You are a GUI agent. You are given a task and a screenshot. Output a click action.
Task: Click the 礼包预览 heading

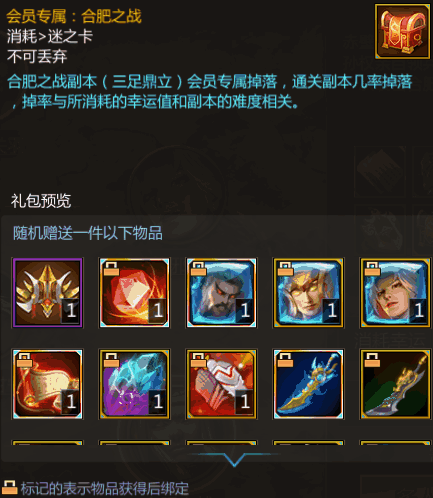tap(41, 201)
